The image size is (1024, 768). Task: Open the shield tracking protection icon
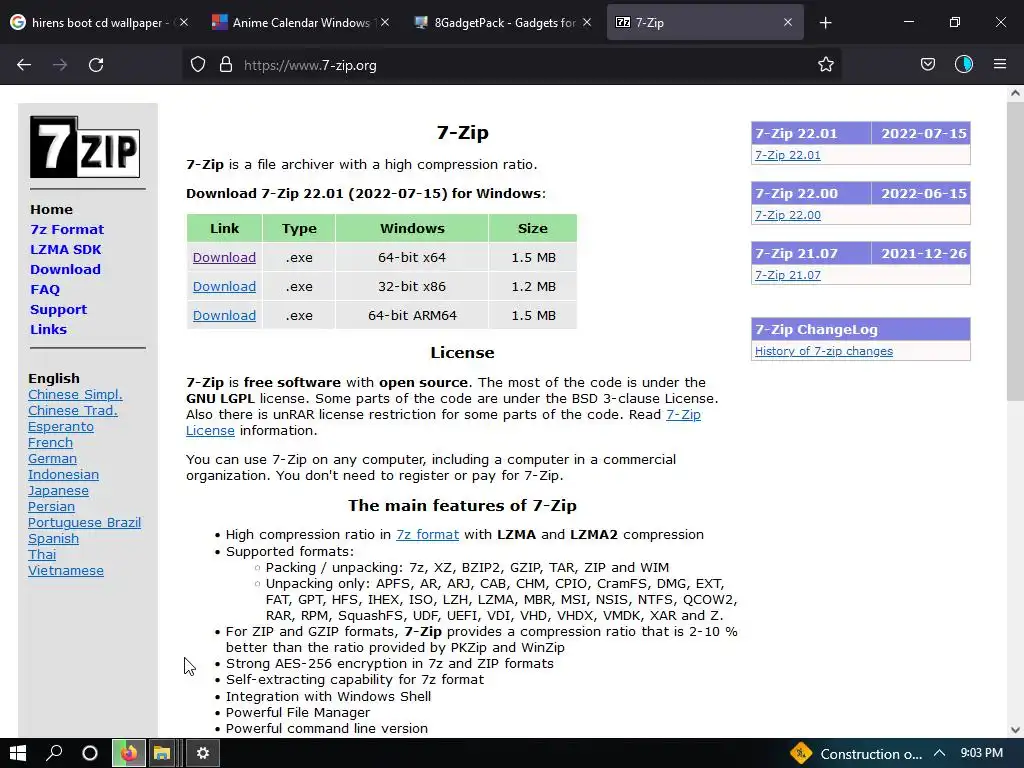(198, 65)
